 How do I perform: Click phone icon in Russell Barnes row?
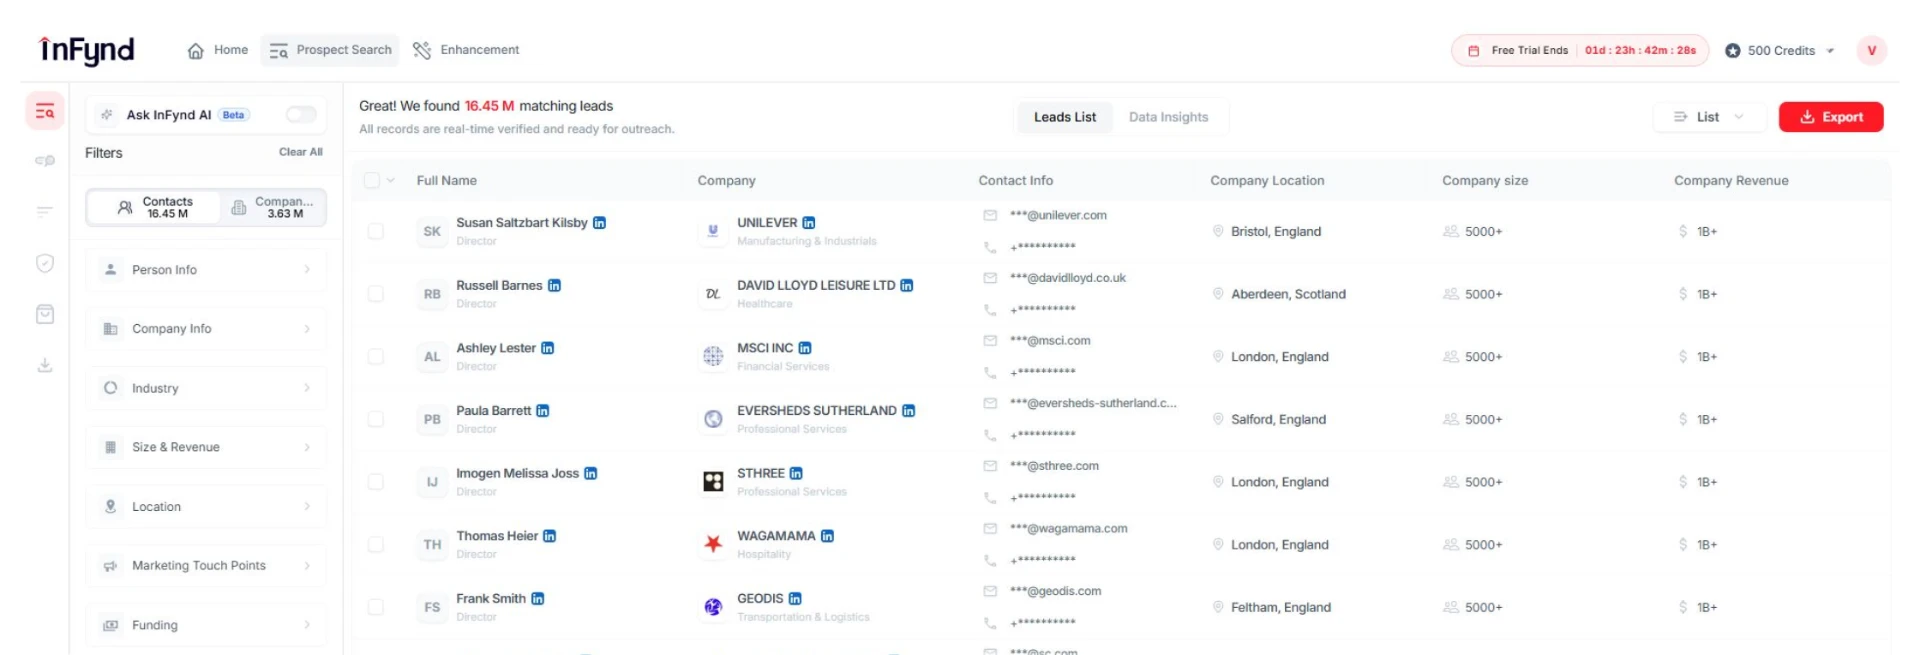click(990, 309)
